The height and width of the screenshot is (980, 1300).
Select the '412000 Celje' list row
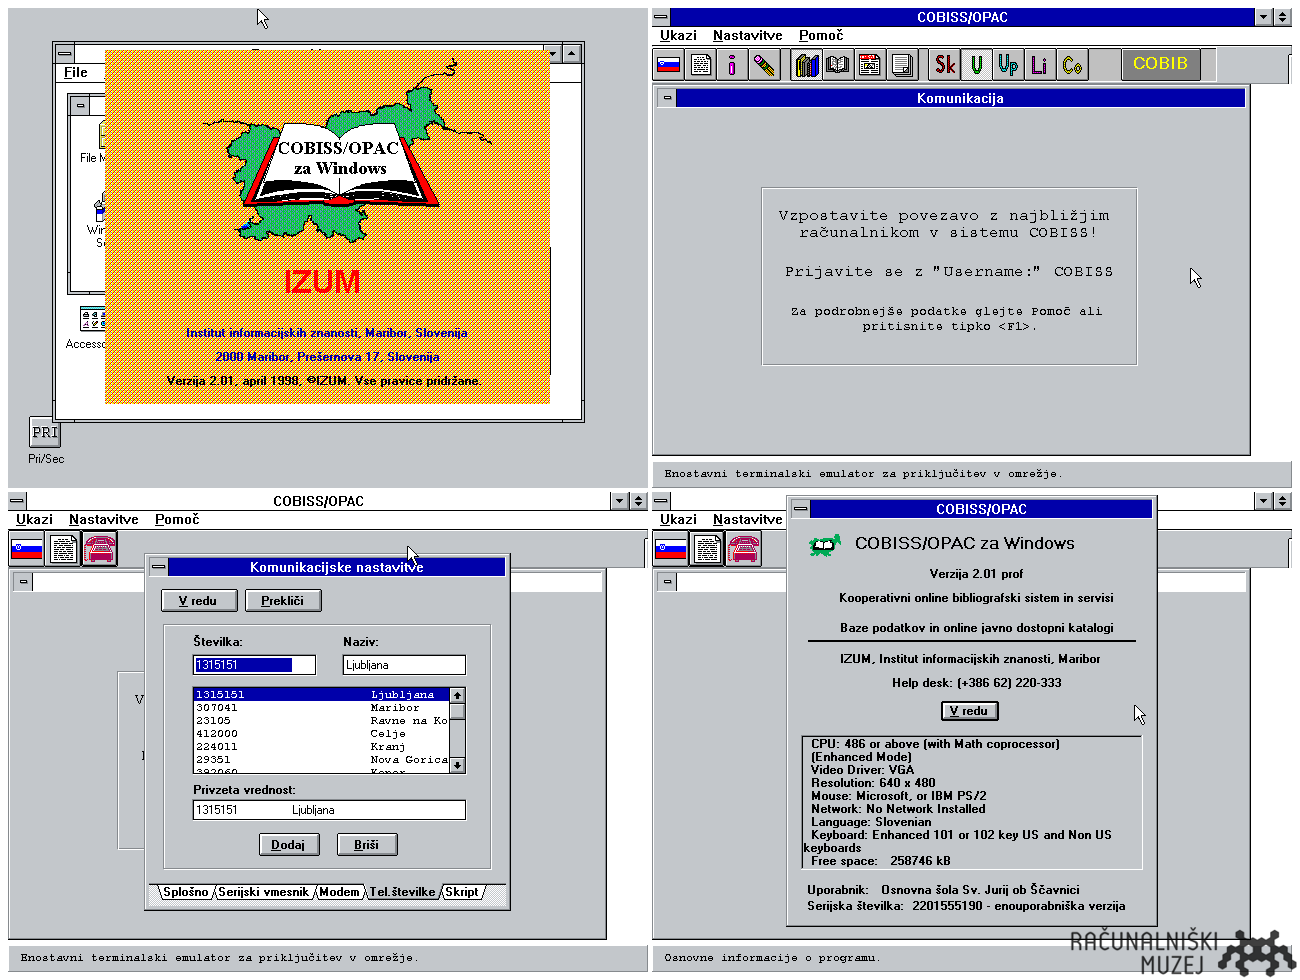[x=321, y=733]
